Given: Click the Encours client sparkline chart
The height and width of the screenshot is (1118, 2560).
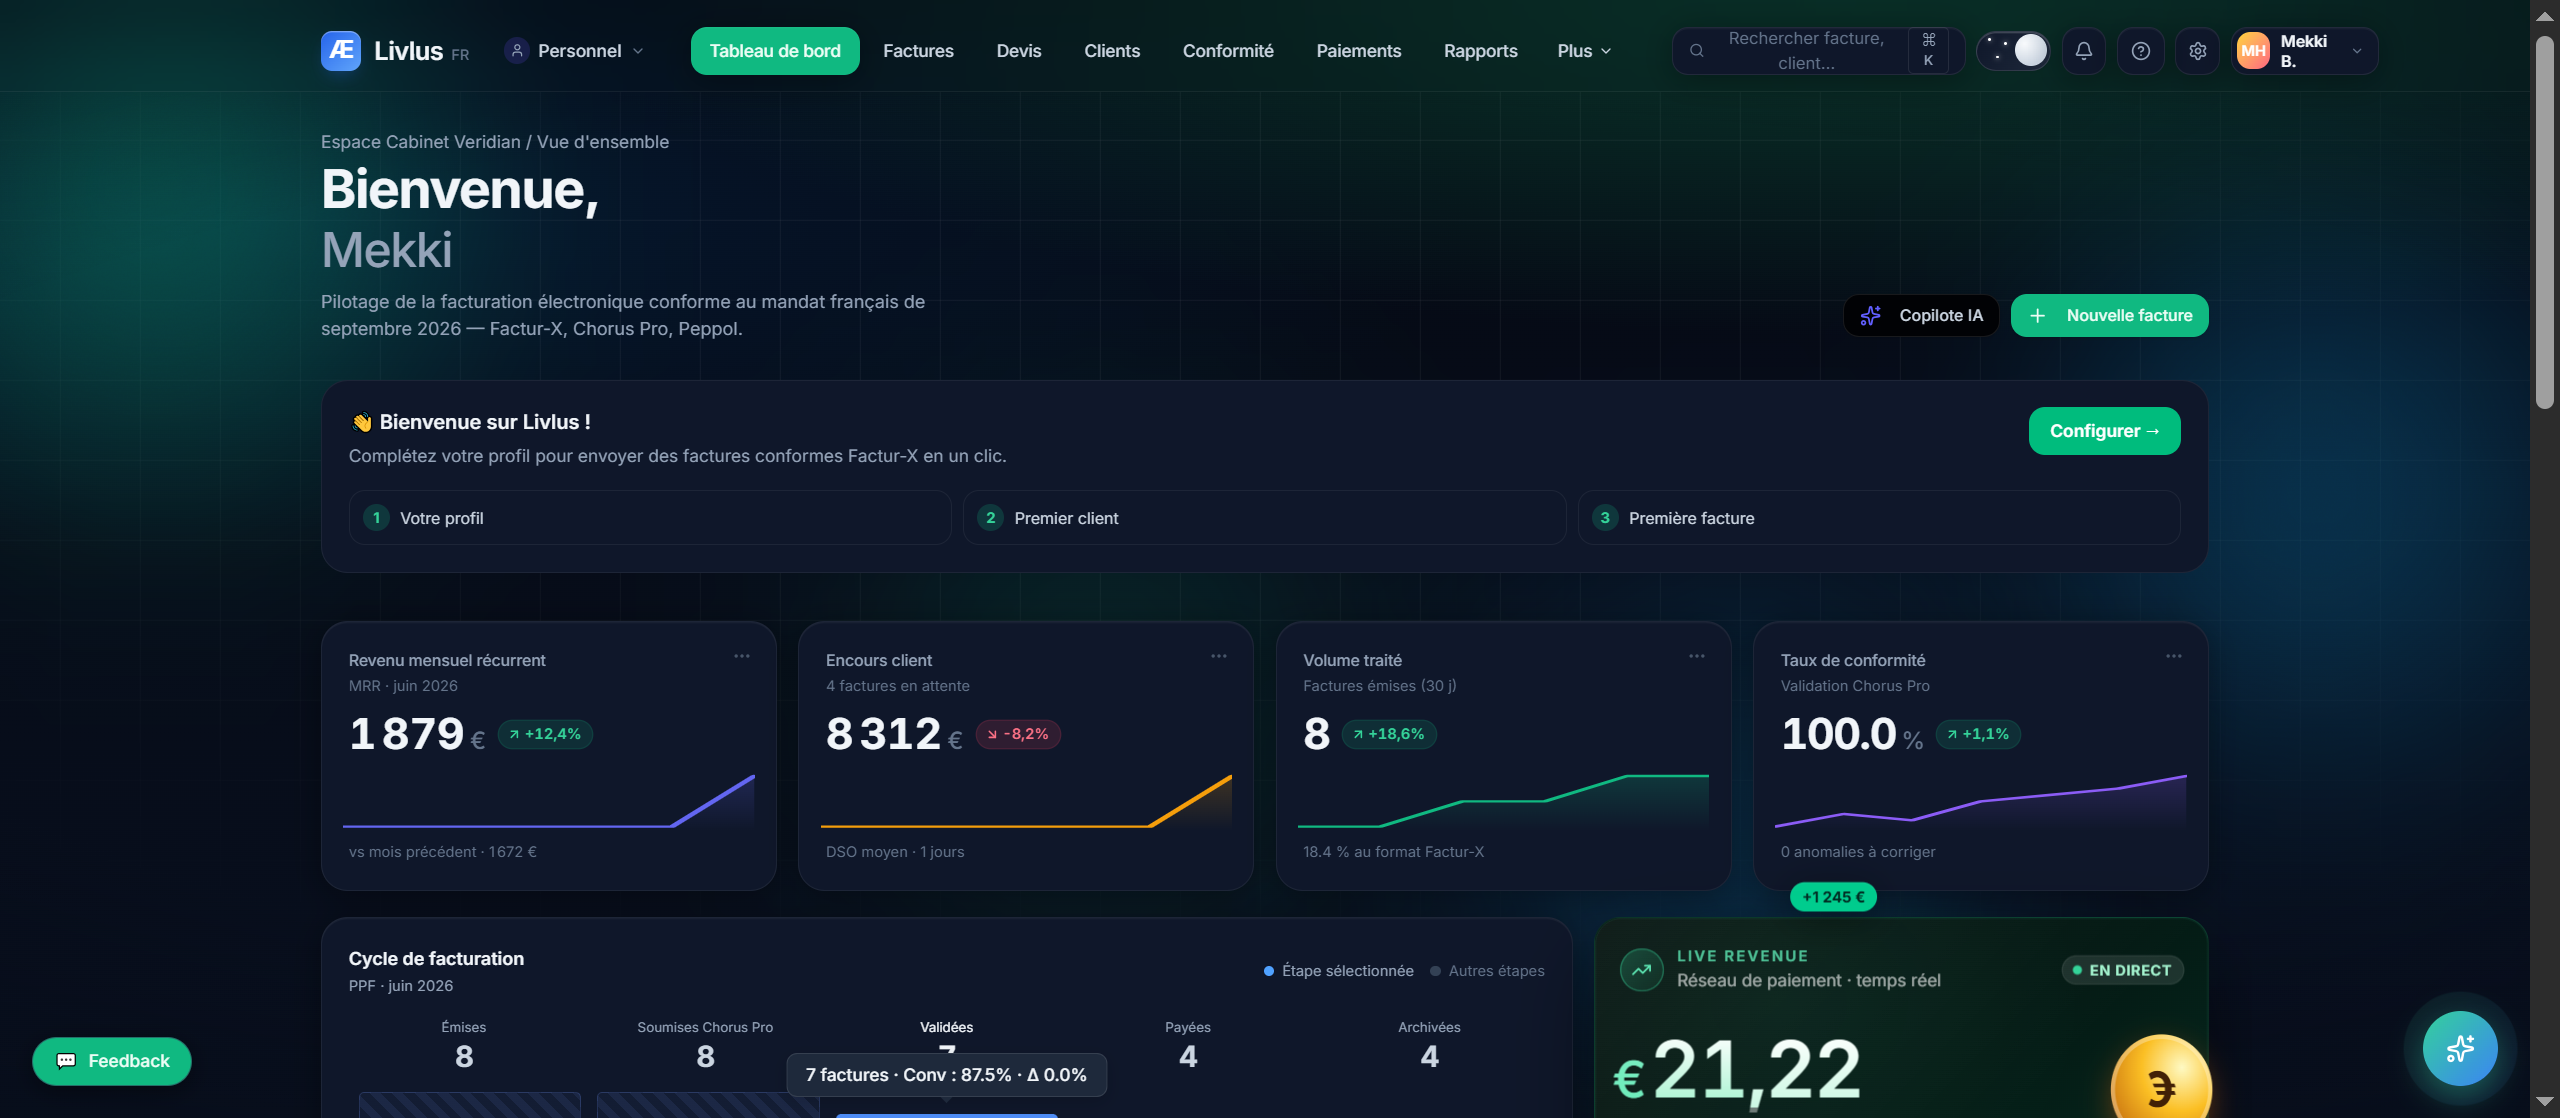Looking at the screenshot, I should pos(1026,801).
